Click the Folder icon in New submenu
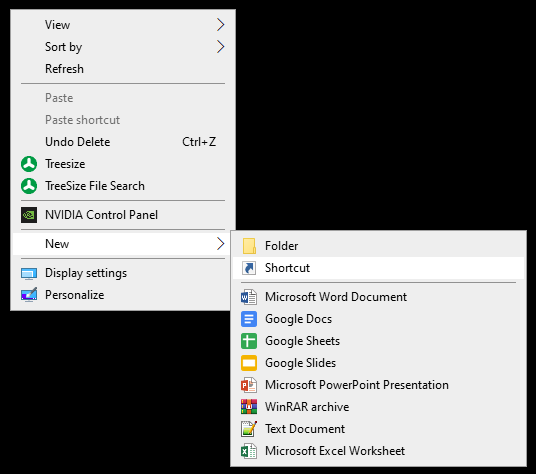 coord(249,246)
